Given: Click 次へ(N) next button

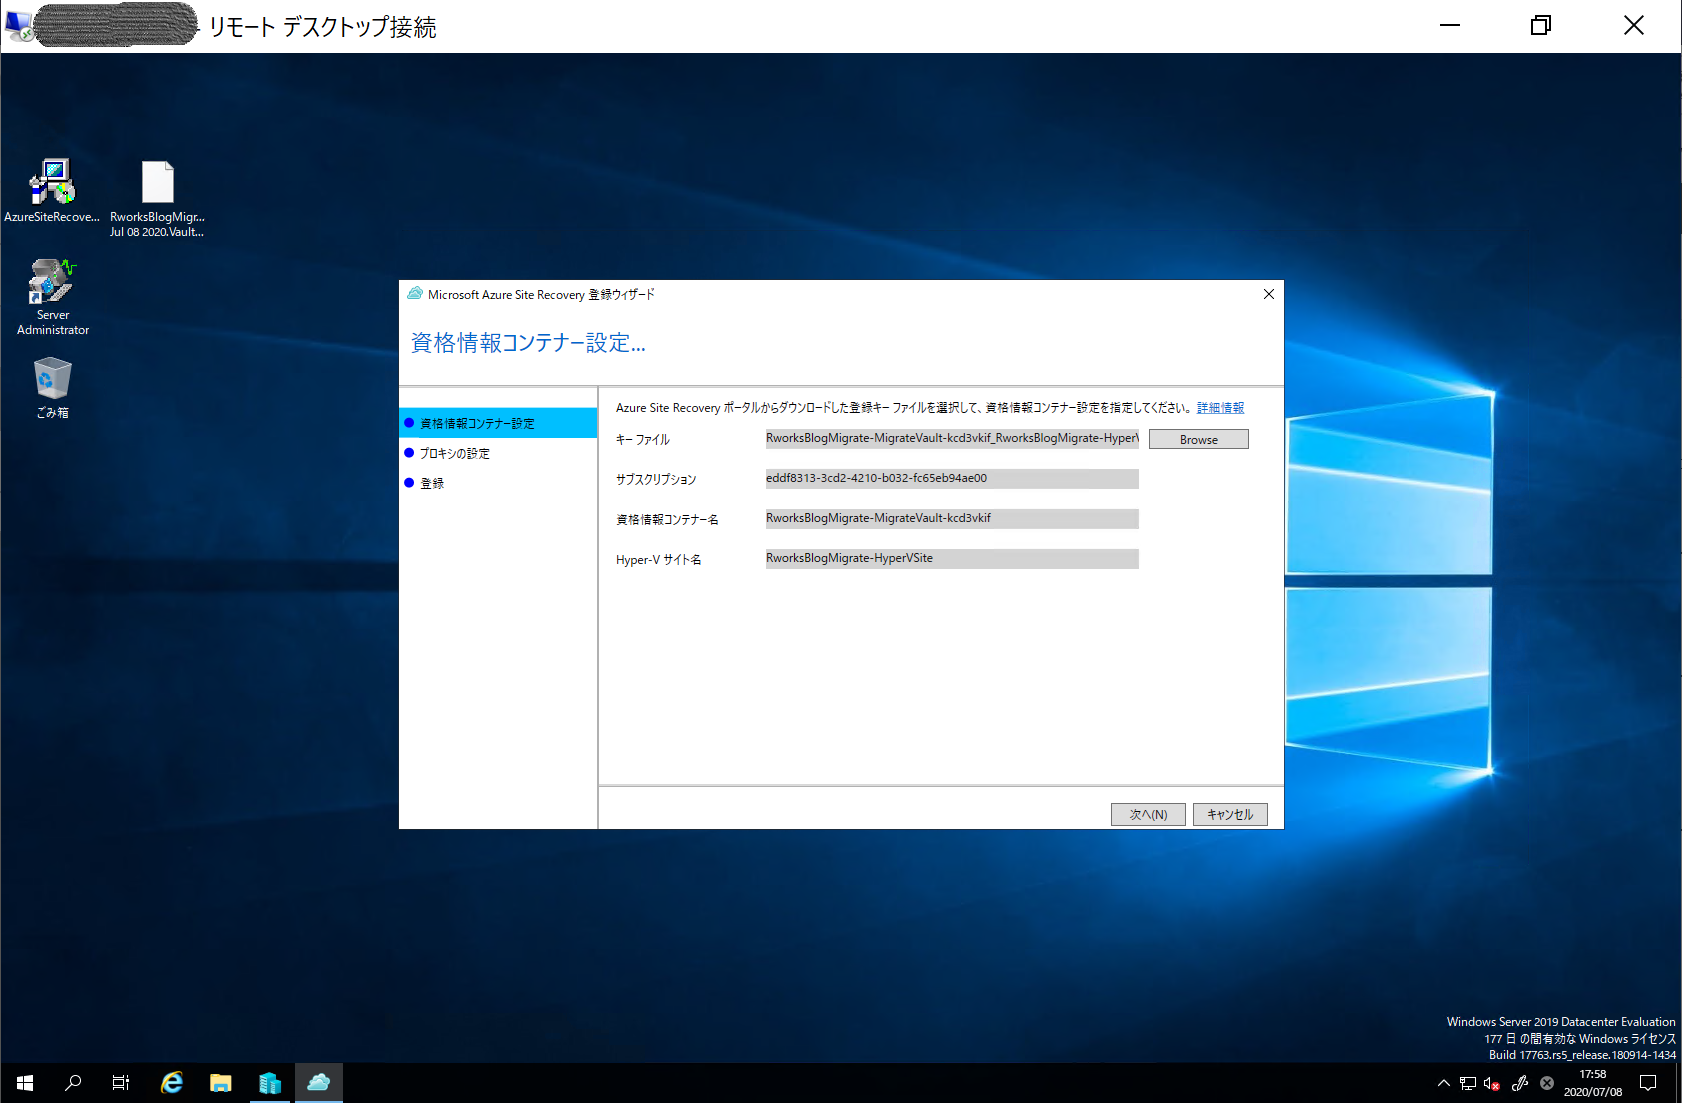Looking at the screenshot, I should (1148, 814).
